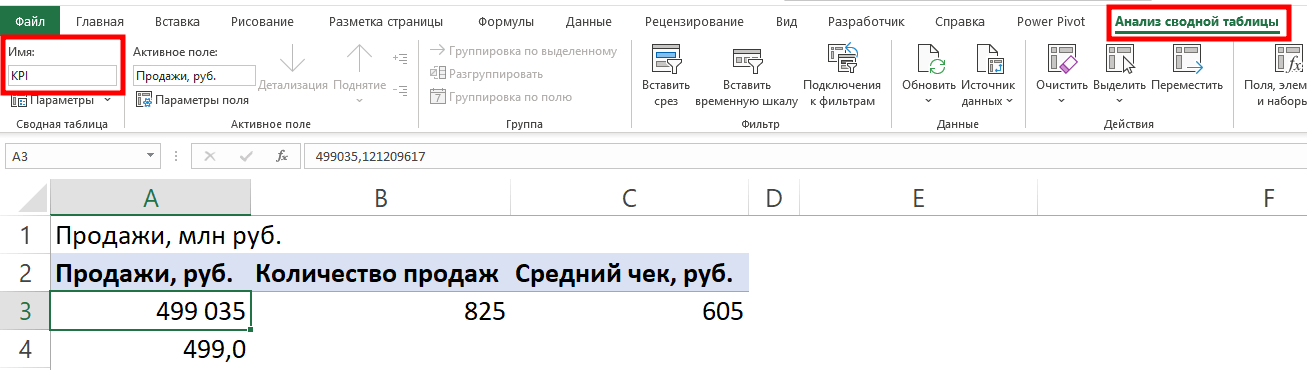Switch to the Формулы ribbon tab
The height and width of the screenshot is (370, 1307).
pyautogui.click(x=506, y=21)
